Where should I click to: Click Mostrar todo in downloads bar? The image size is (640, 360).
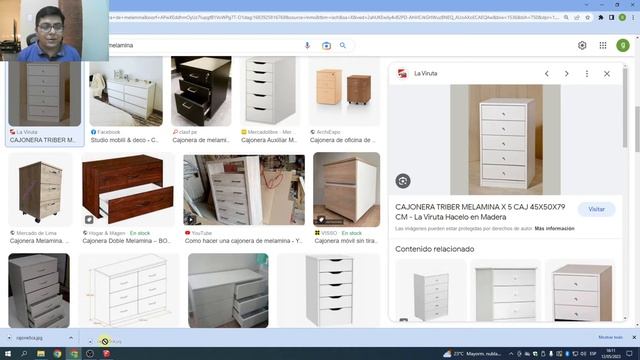point(610,338)
